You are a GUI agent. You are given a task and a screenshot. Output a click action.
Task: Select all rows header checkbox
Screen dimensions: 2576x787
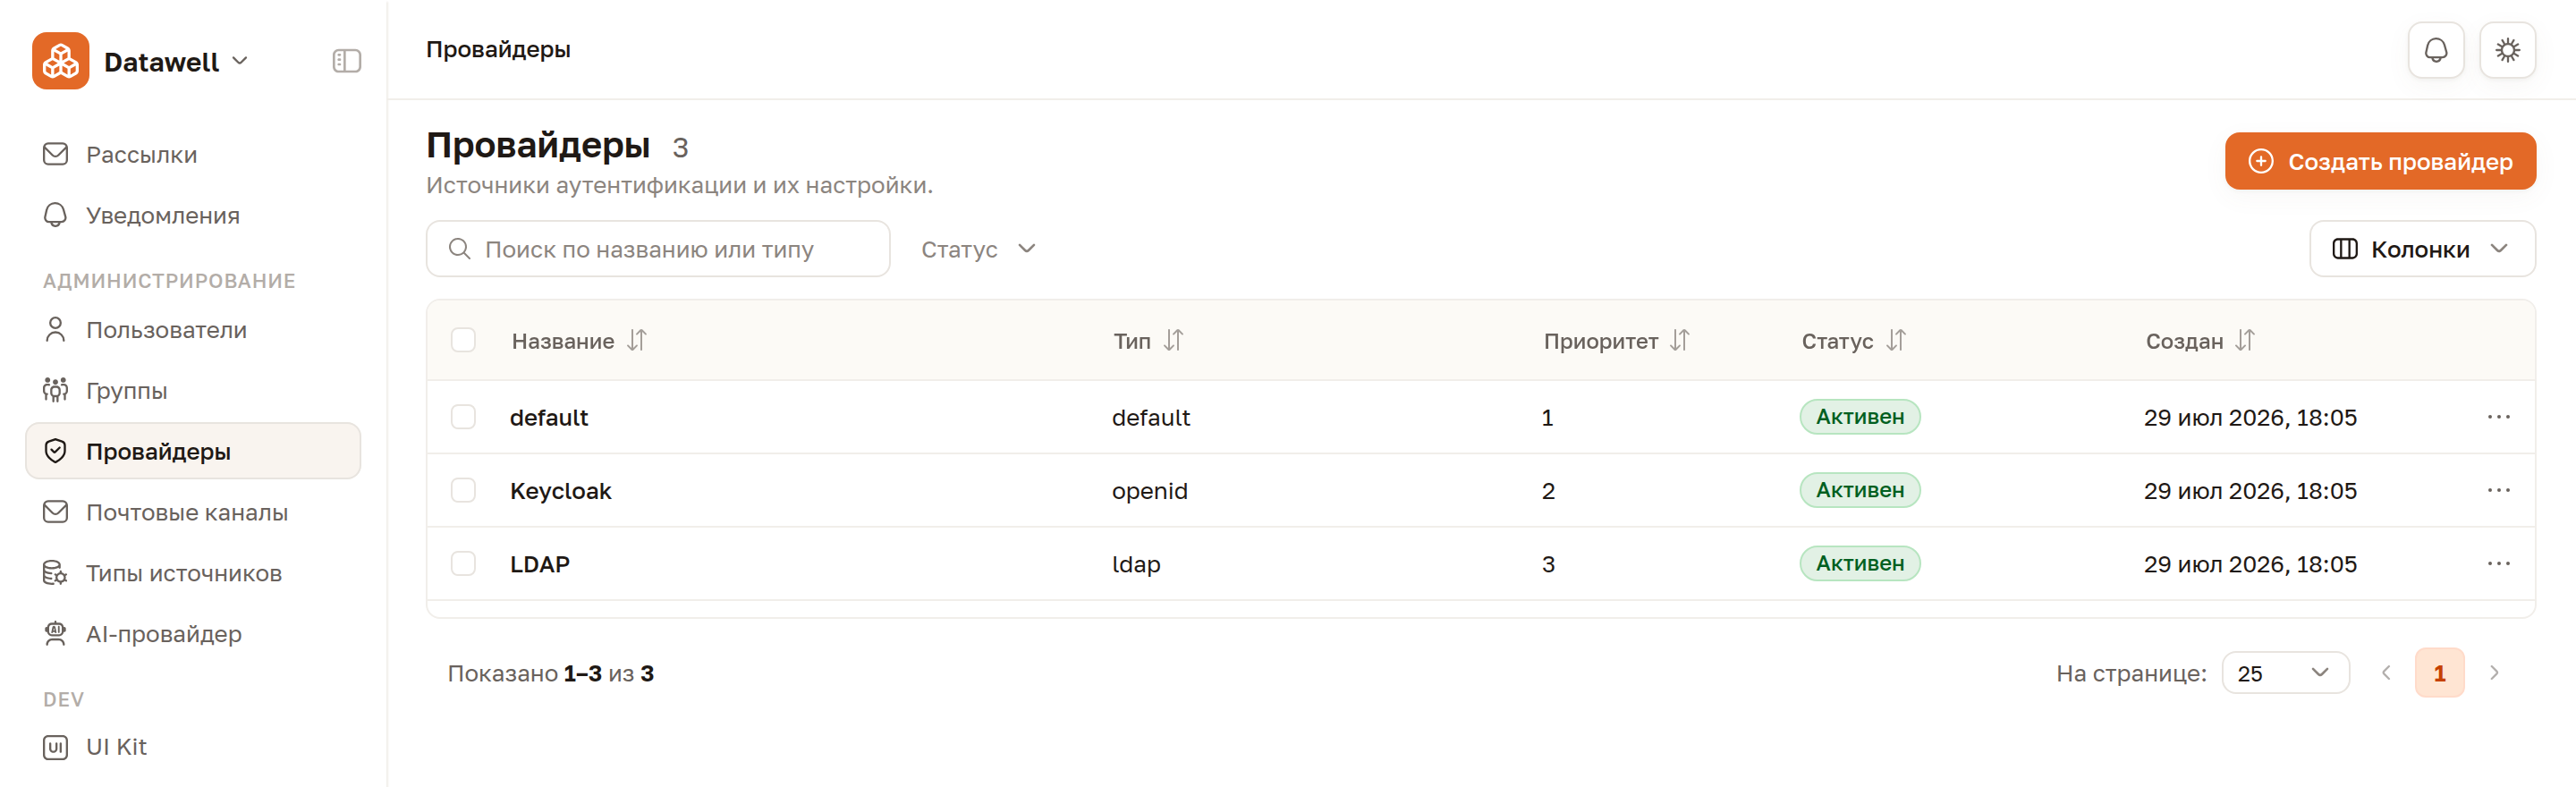(x=463, y=340)
